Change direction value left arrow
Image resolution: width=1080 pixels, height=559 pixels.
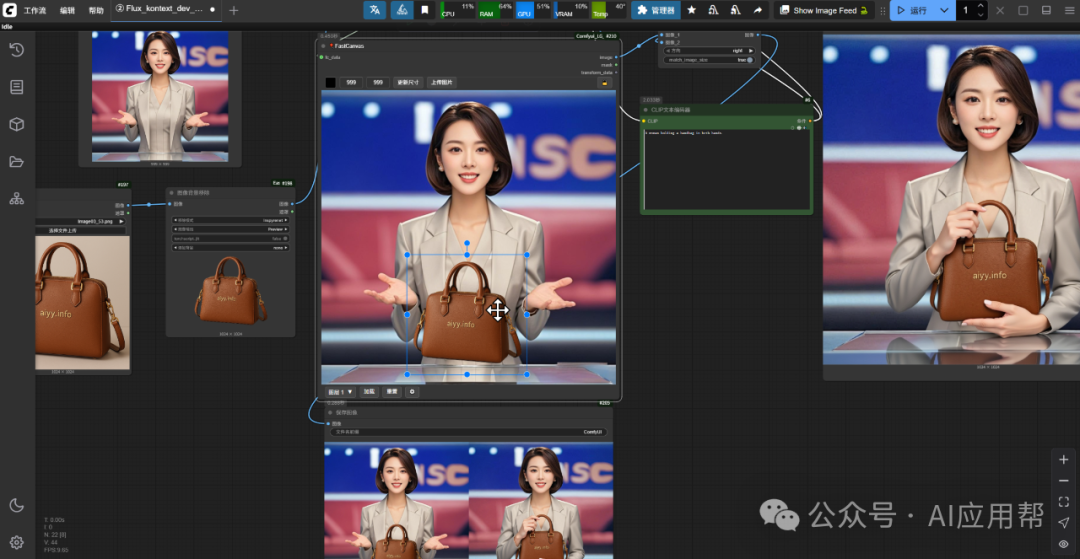(667, 51)
